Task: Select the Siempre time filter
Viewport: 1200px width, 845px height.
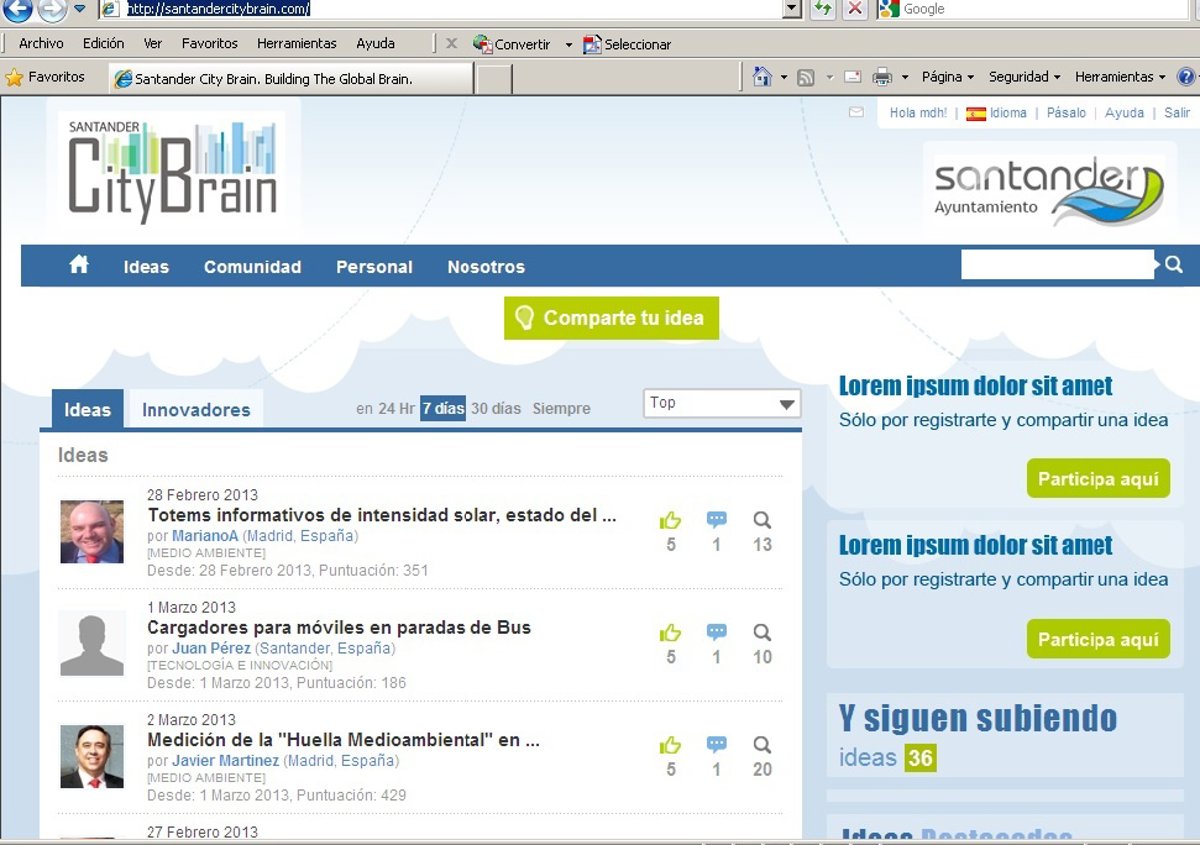Action: 561,409
